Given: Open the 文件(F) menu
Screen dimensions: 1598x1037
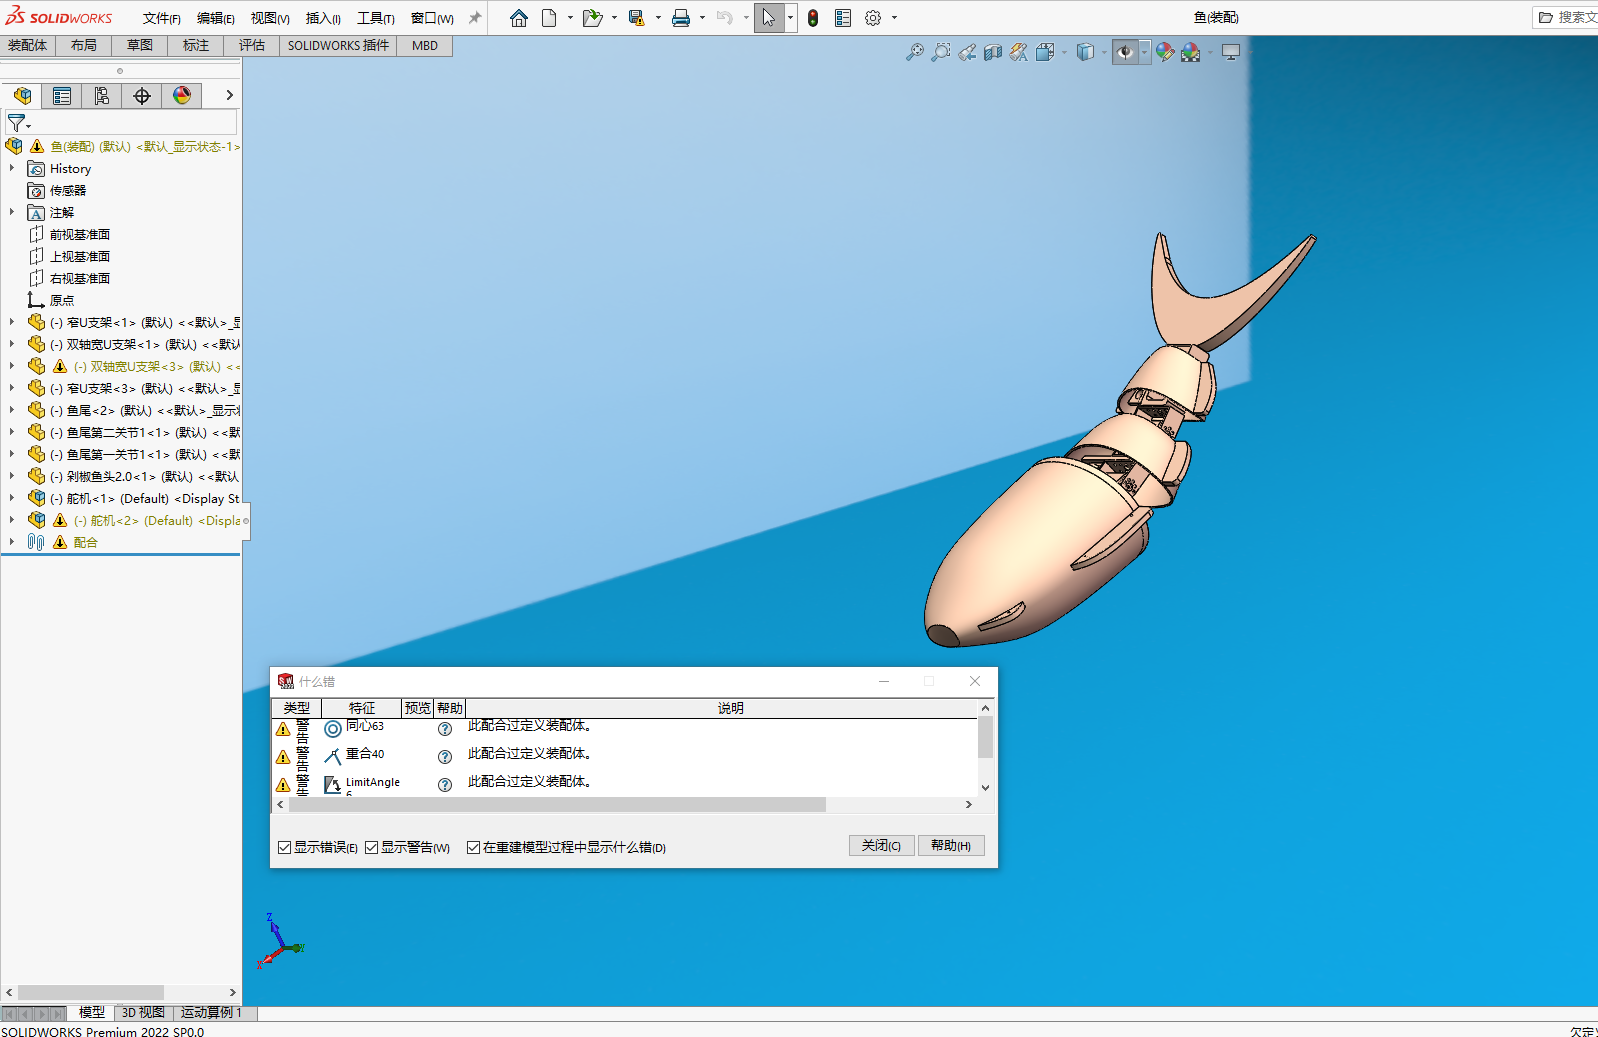Looking at the screenshot, I should (161, 18).
